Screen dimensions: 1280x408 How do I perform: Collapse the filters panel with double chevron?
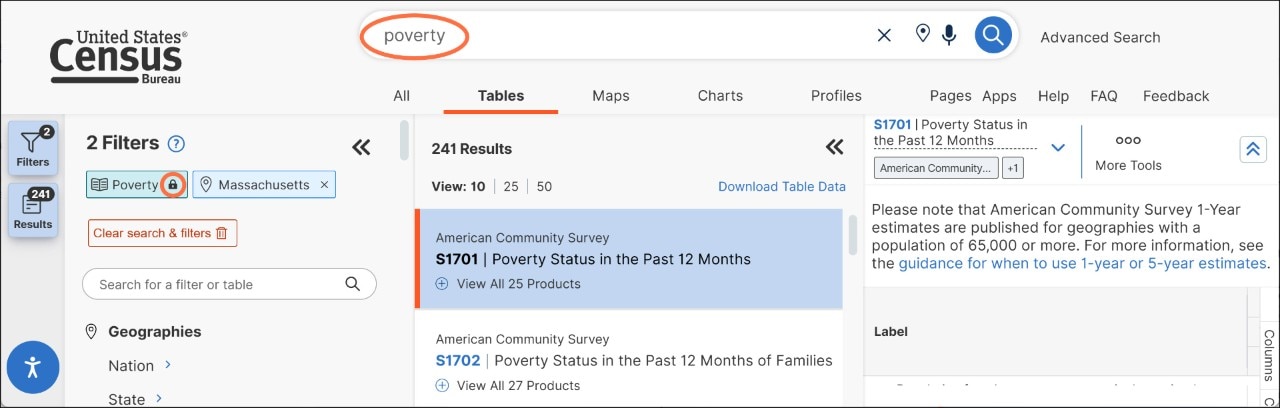361,148
